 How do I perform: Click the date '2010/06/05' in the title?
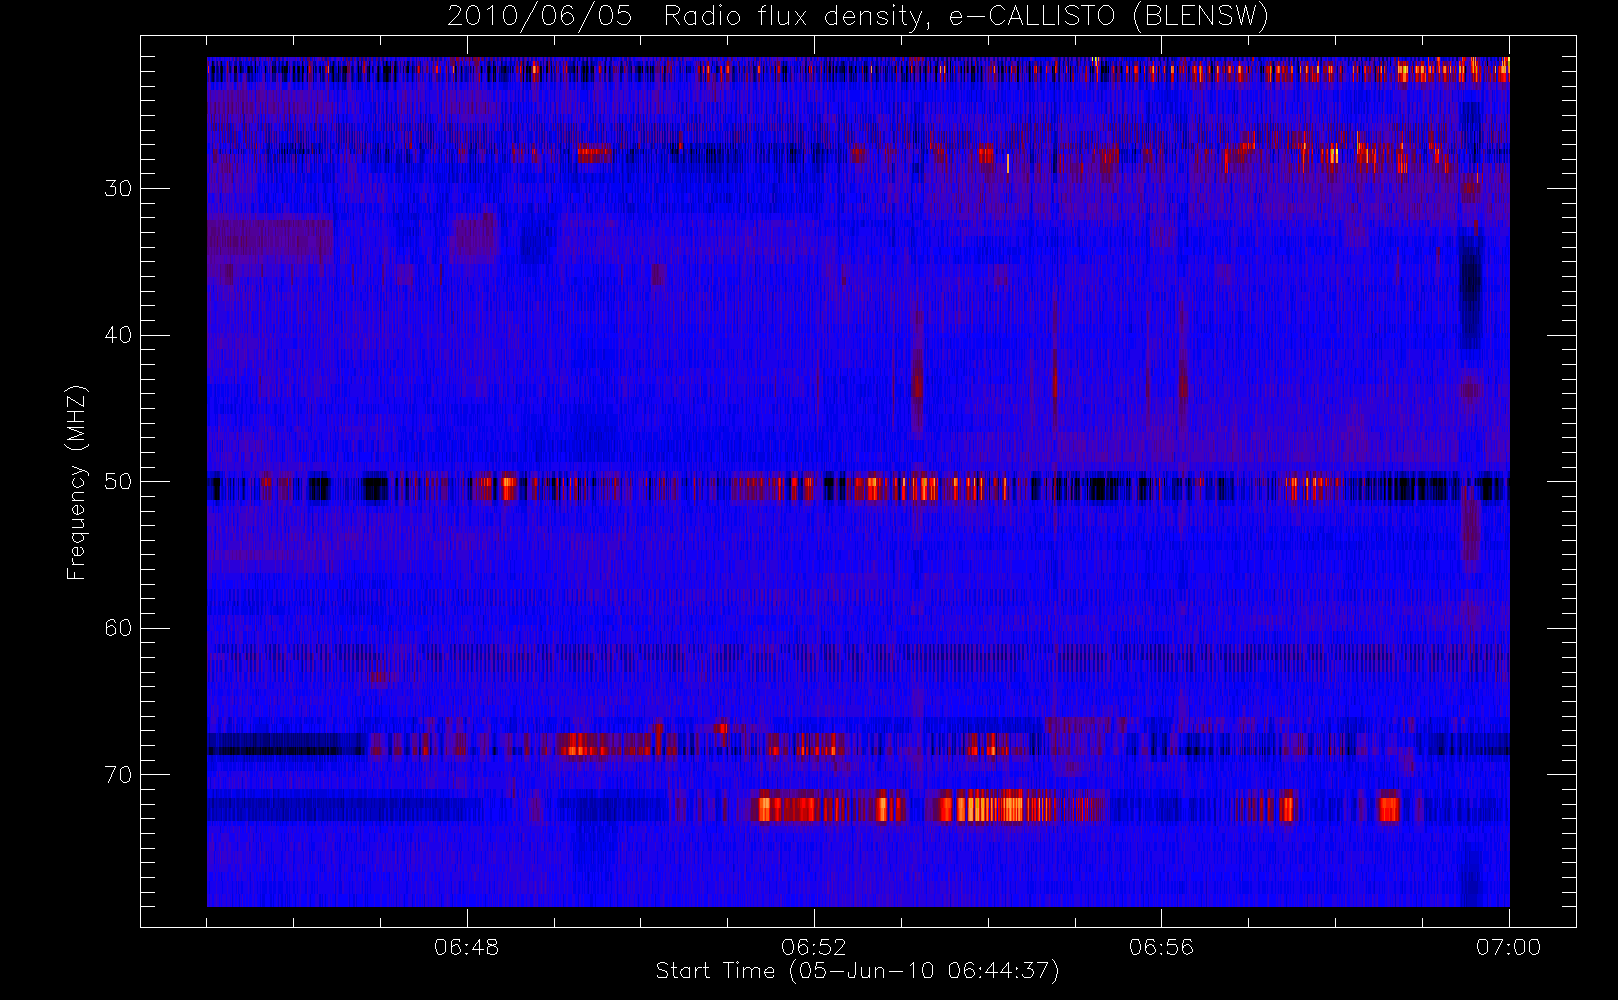(540, 17)
